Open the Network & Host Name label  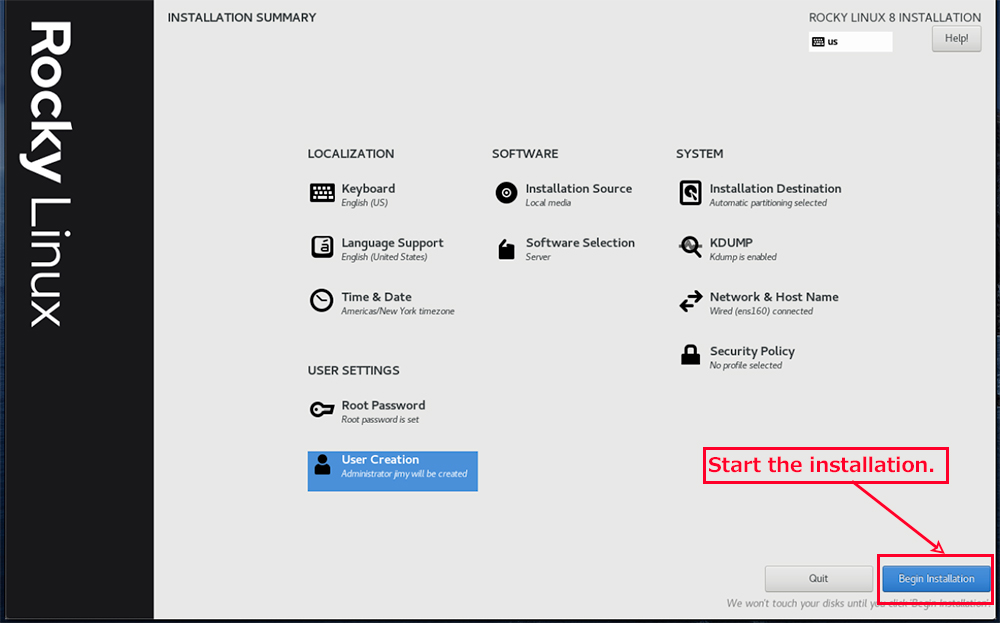coord(774,297)
